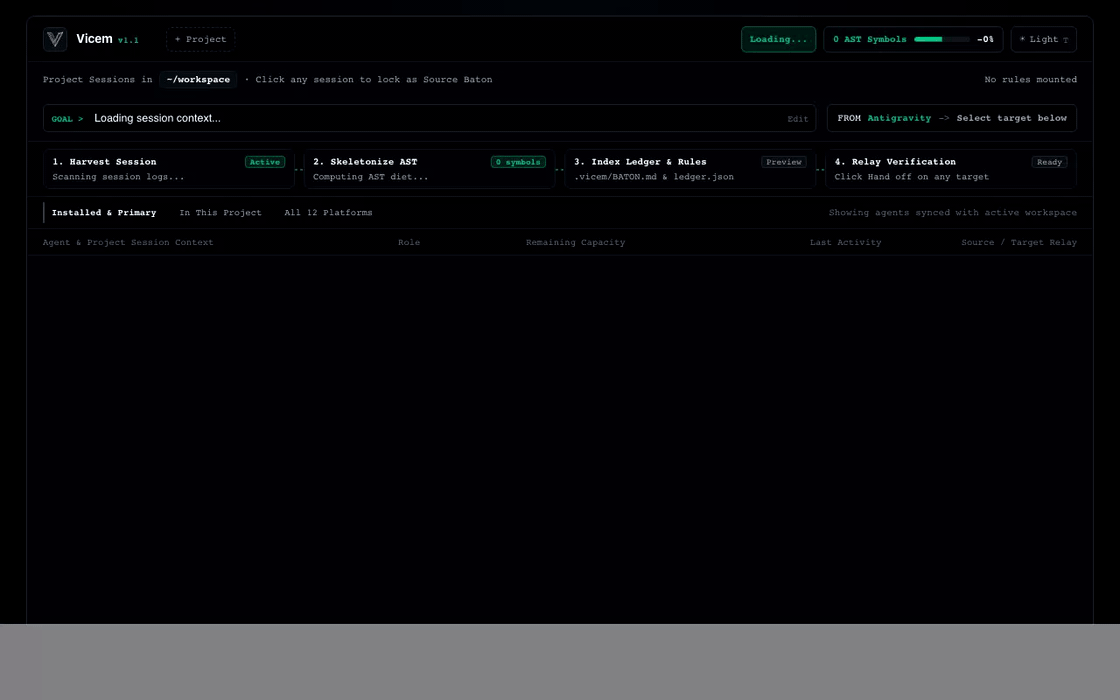Click the -0% percentage value
This screenshot has width=1120, height=700.
pyautogui.click(x=985, y=40)
